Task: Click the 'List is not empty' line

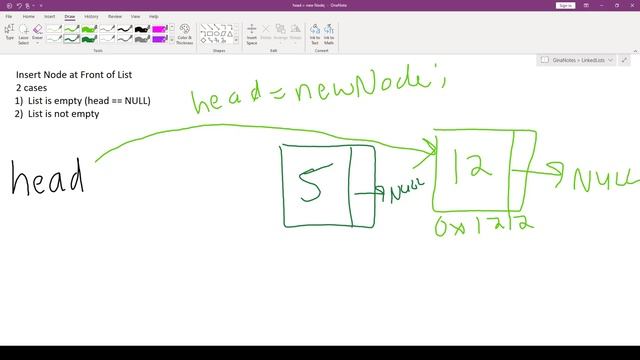Action: (x=64, y=114)
